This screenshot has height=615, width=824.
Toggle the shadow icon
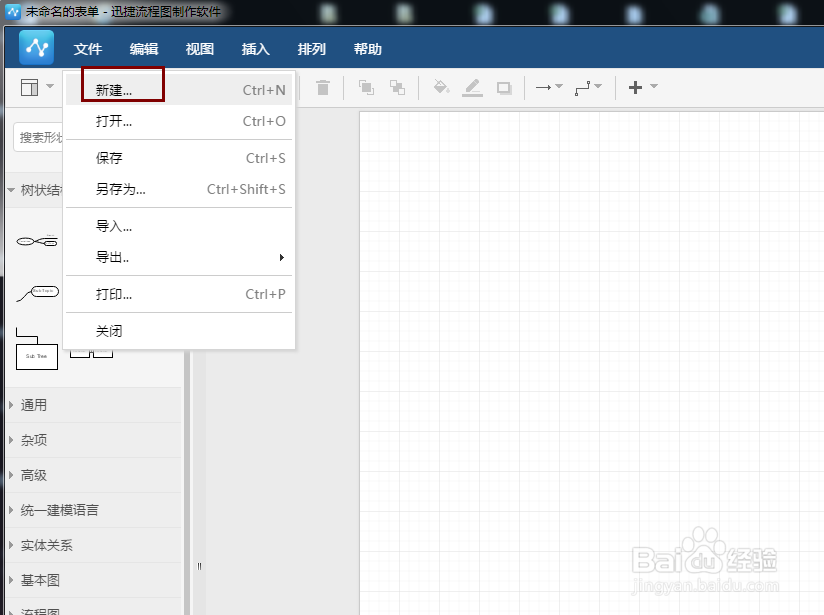(x=504, y=88)
